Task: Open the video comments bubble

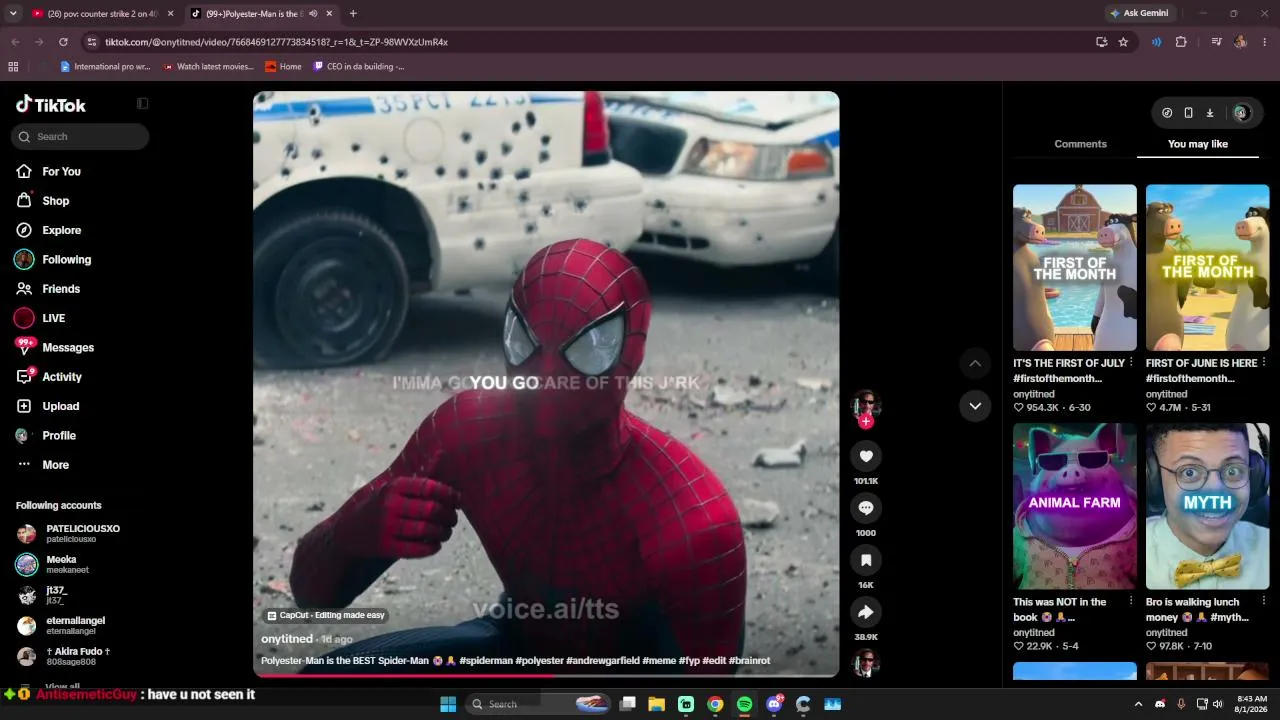Action: tap(866, 508)
